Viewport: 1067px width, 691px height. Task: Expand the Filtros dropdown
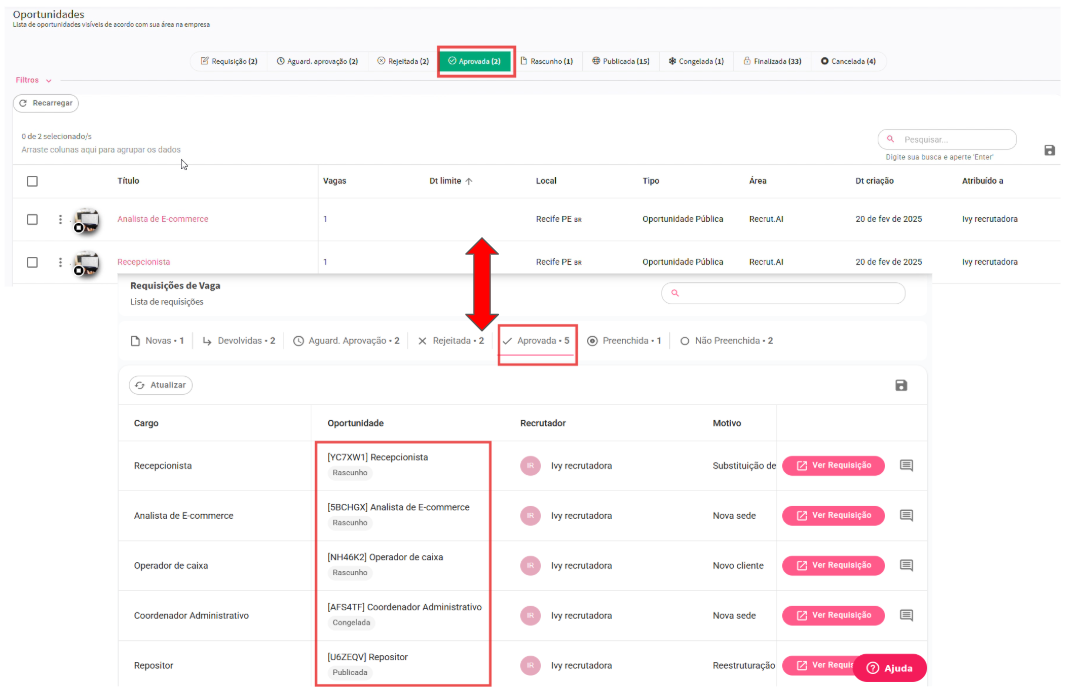coord(34,80)
